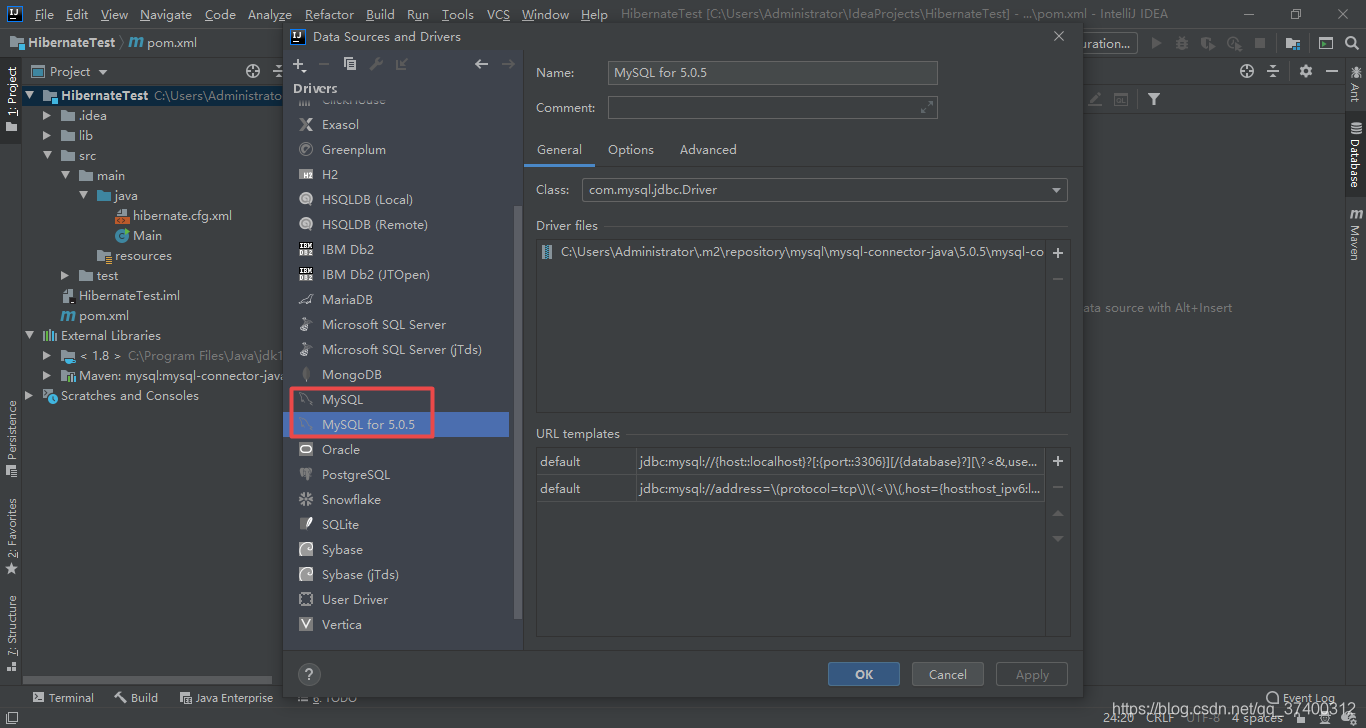The image size is (1366, 728).
Task: Click locate target icon in Database panel
Action: click(x=1246, y=71)
